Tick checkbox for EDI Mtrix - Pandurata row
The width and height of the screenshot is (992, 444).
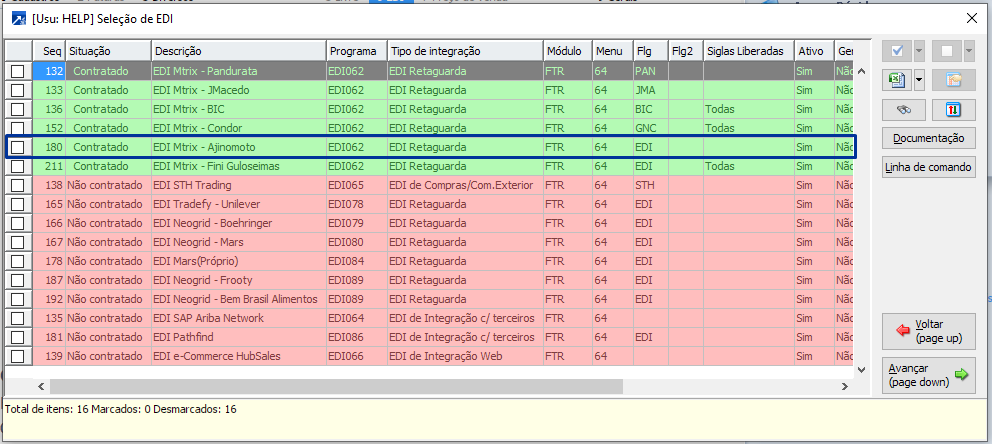click(18, 71)
